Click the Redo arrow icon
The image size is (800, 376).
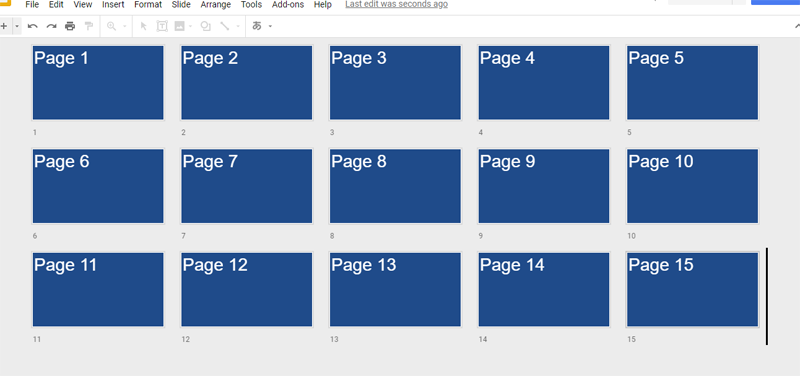(x=51, y=26)
